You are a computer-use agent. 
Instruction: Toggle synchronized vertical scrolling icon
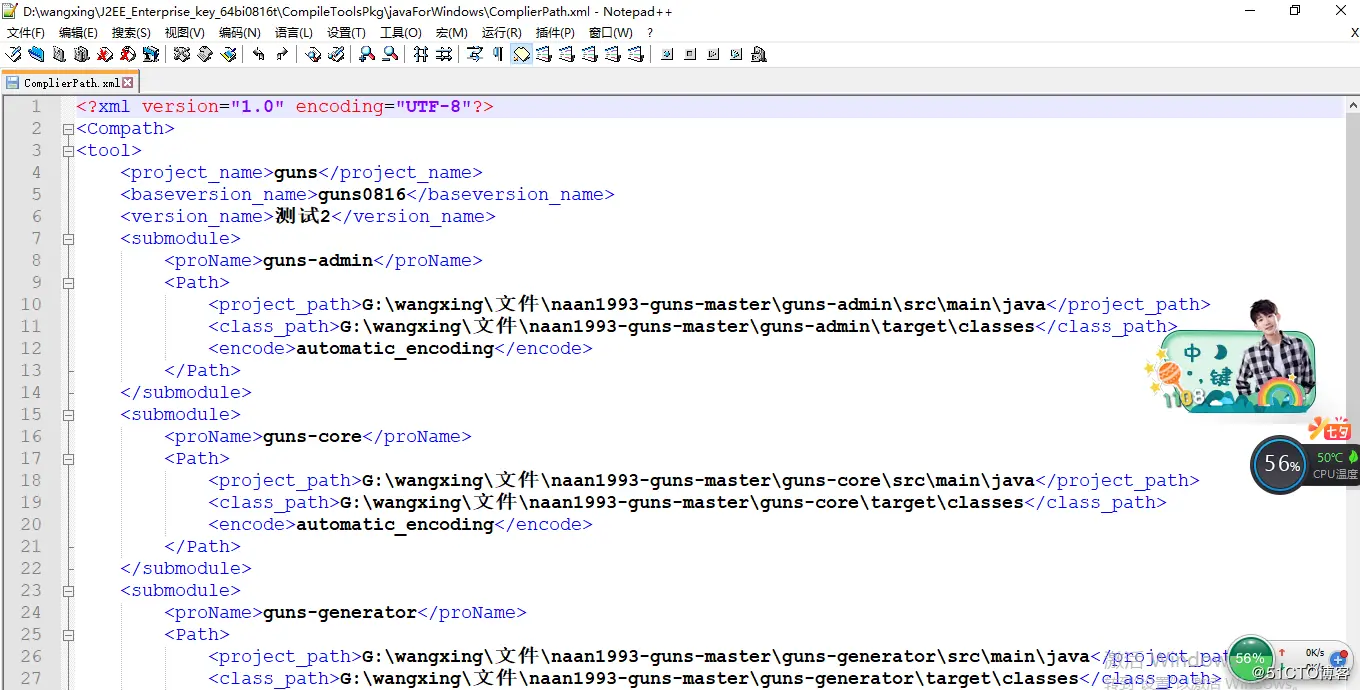pyautogui.click(x=421, y=54)
